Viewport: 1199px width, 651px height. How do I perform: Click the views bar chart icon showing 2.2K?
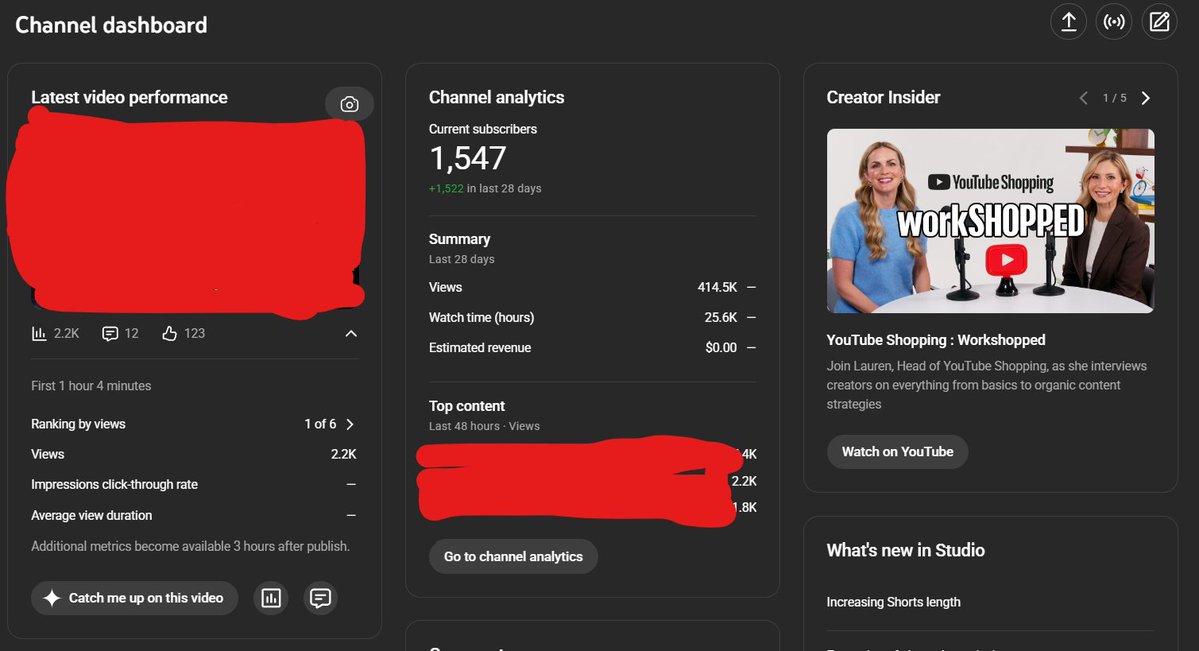pos(39,334)
